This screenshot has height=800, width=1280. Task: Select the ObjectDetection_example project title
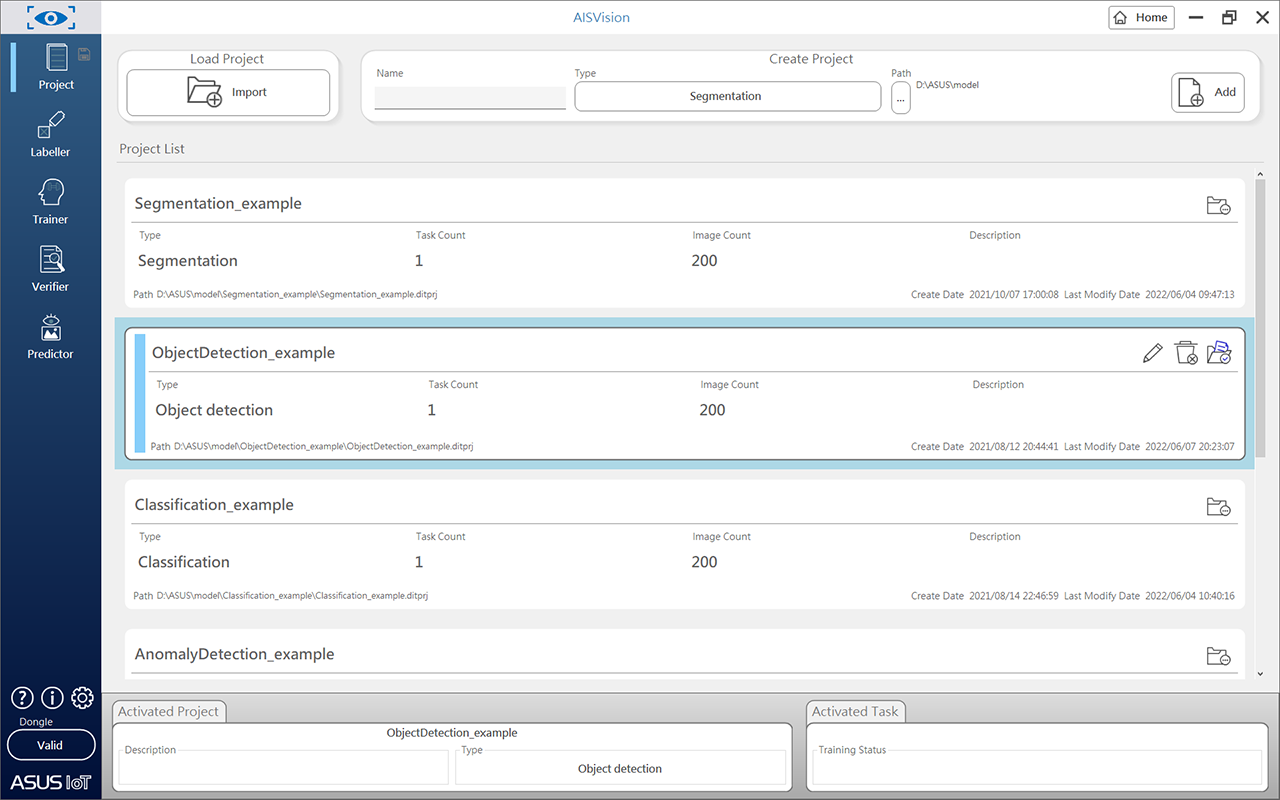coord(243,353)
